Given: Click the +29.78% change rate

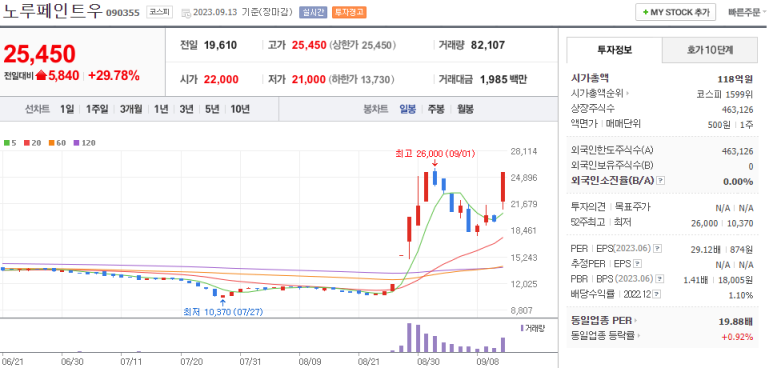Looking at the screenshot, I should point(114,76).
